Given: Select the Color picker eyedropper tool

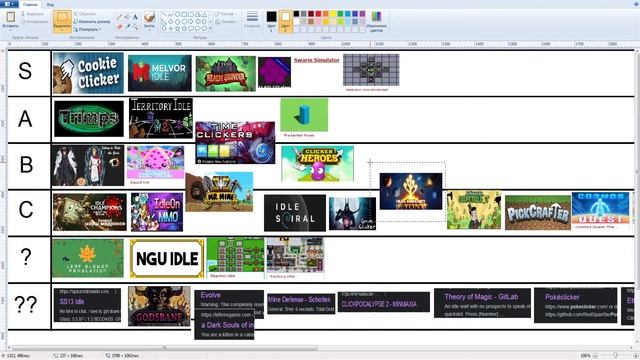Looking at the screenshot, I should [127, 26].
